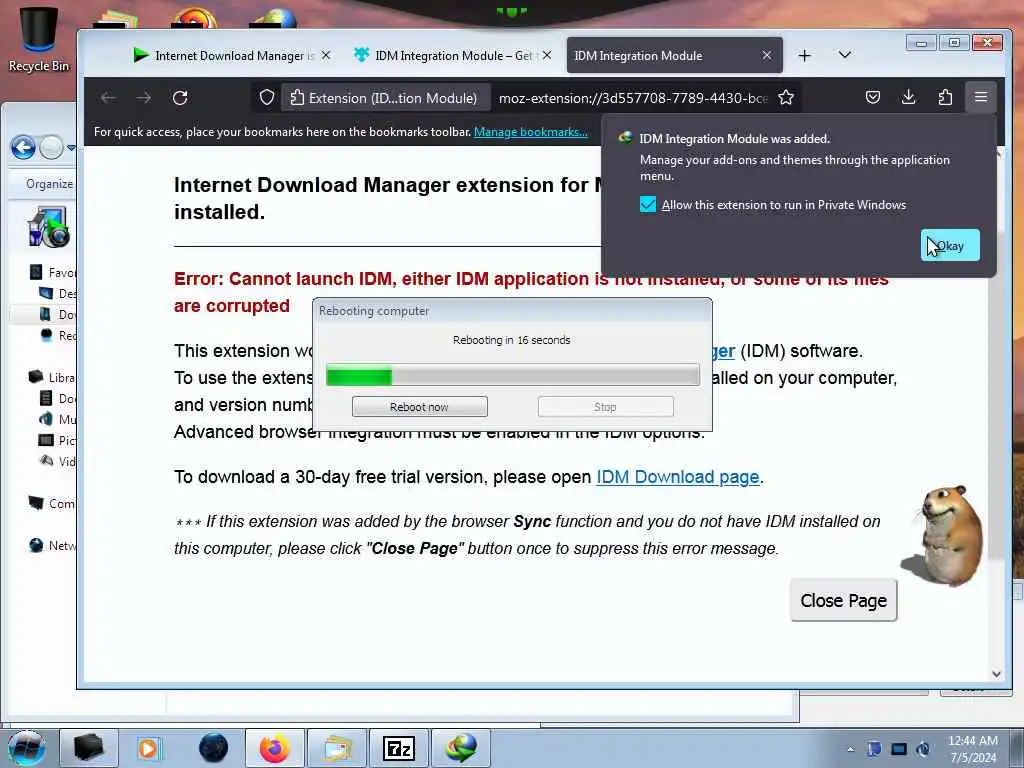Open file explorer folder taskbar icon

[336, 748]
